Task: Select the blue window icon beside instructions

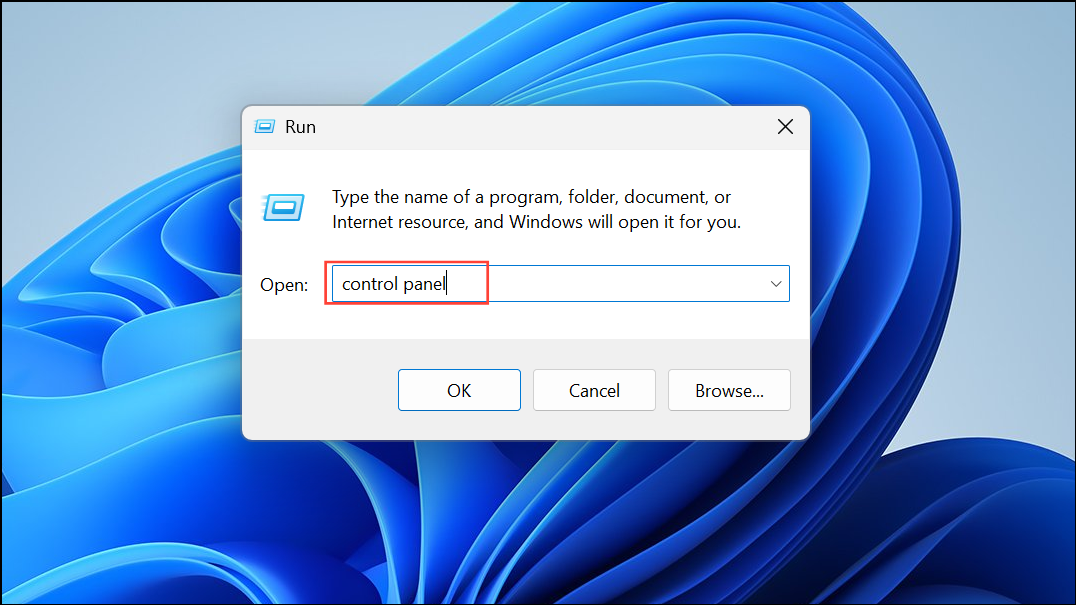Action: coord(284,207)
